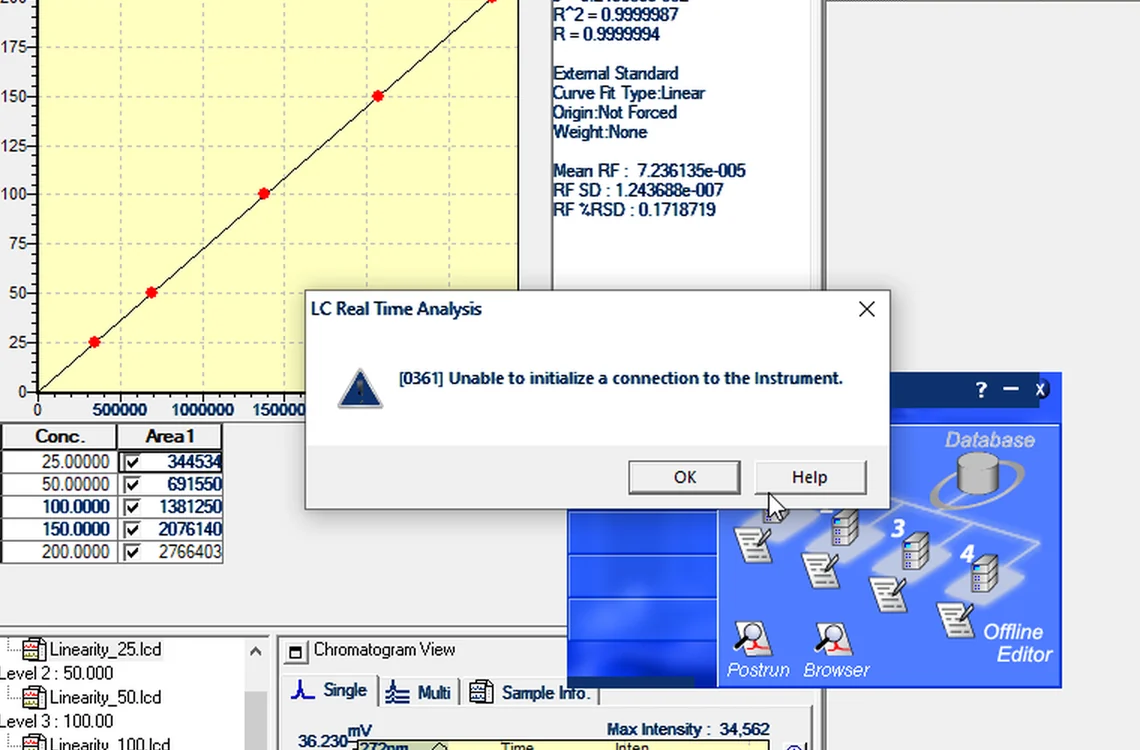Click Help in the error dialog
1140x750 pixels.
point(810,477)
